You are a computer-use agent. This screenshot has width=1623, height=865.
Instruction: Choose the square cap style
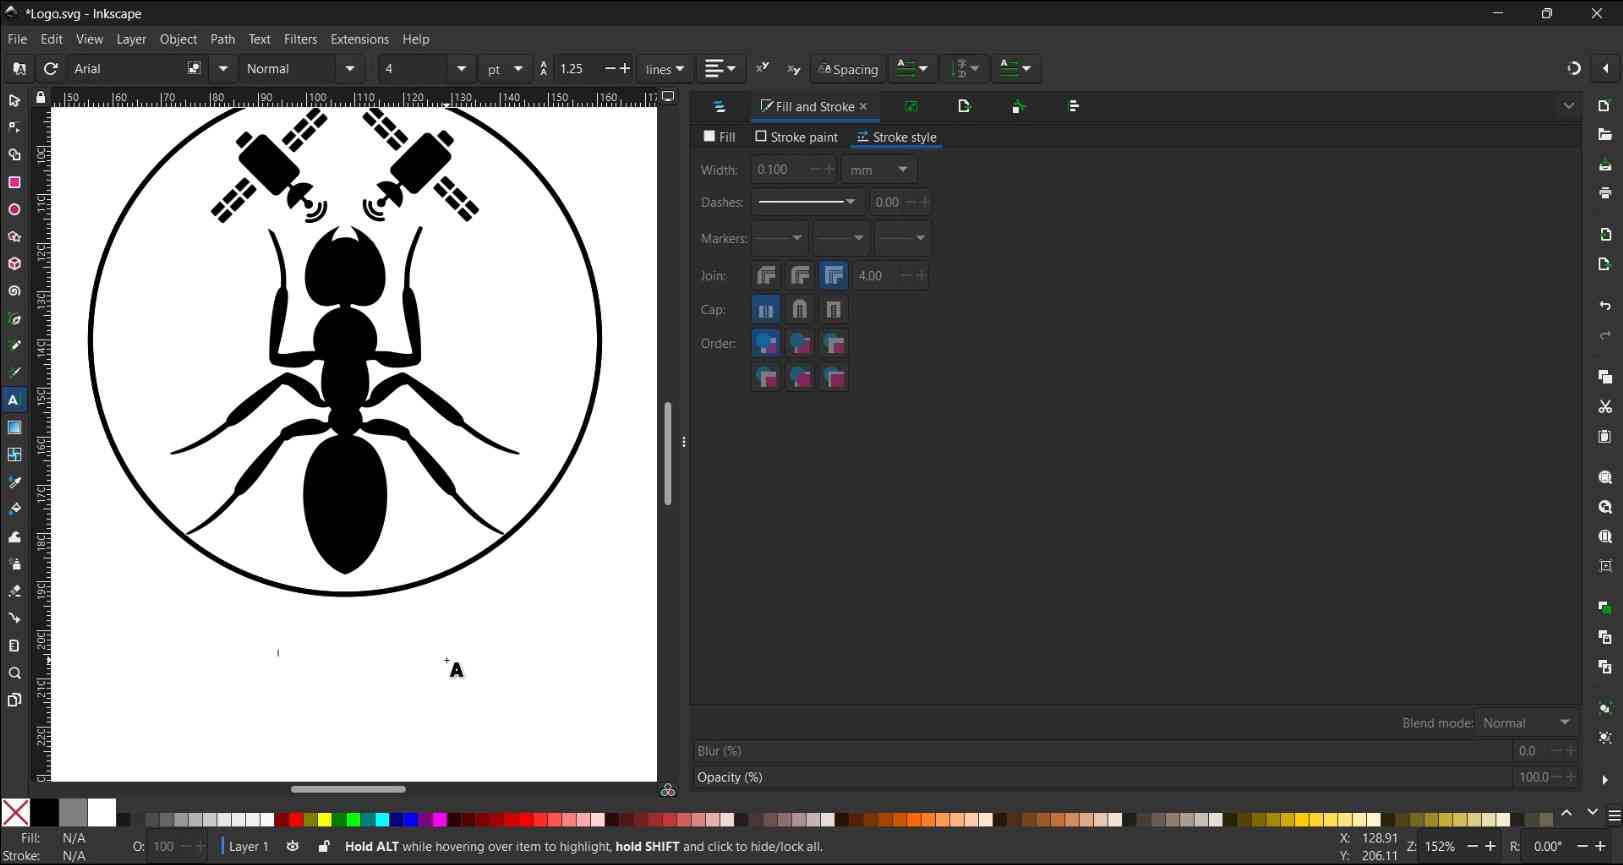tap(833, 310)
